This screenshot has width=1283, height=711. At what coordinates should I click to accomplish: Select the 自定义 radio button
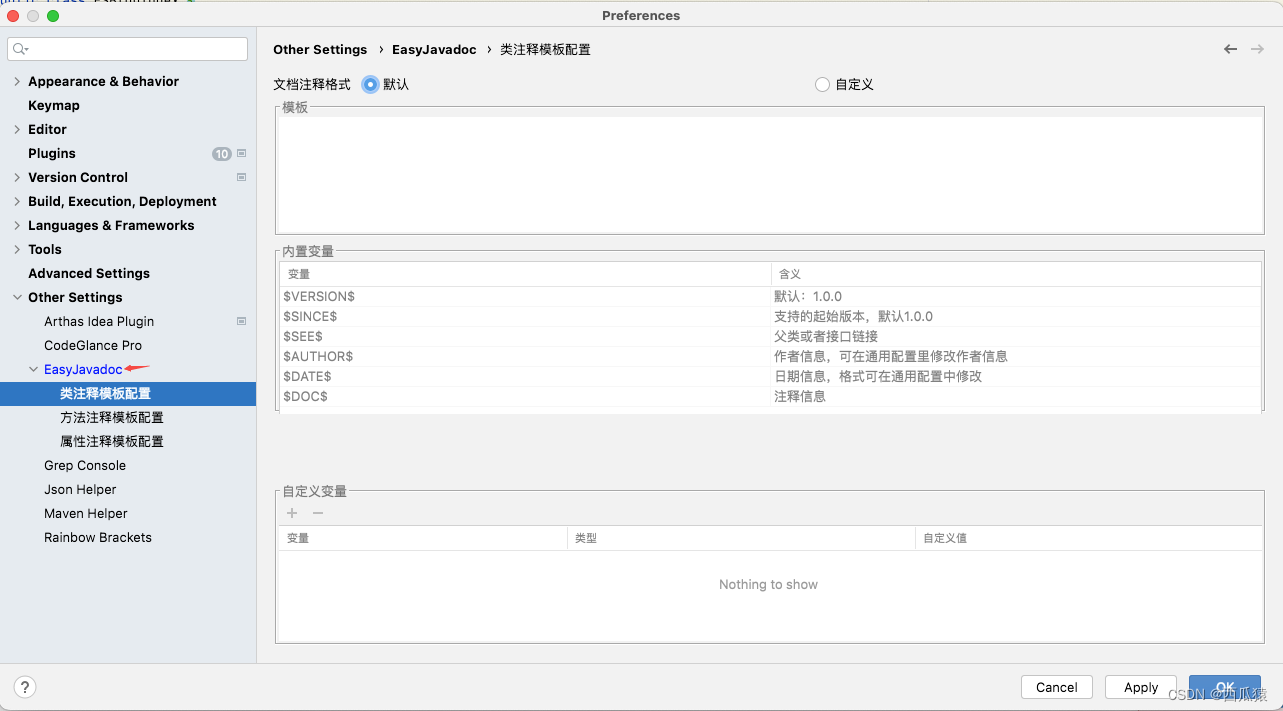coord(822,85)
